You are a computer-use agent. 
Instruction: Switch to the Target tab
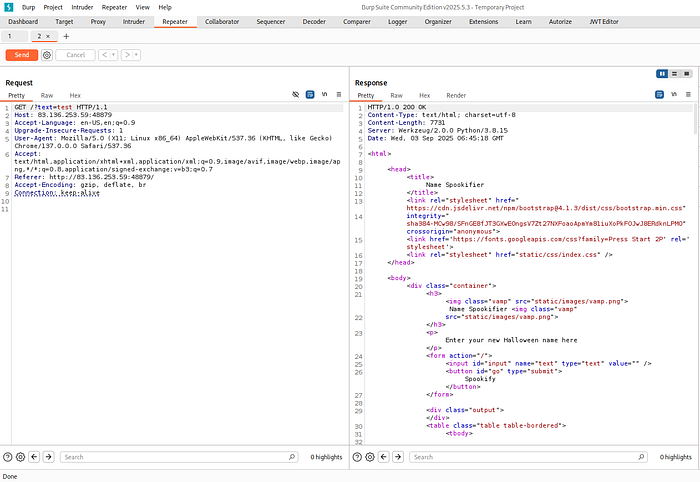64,21
